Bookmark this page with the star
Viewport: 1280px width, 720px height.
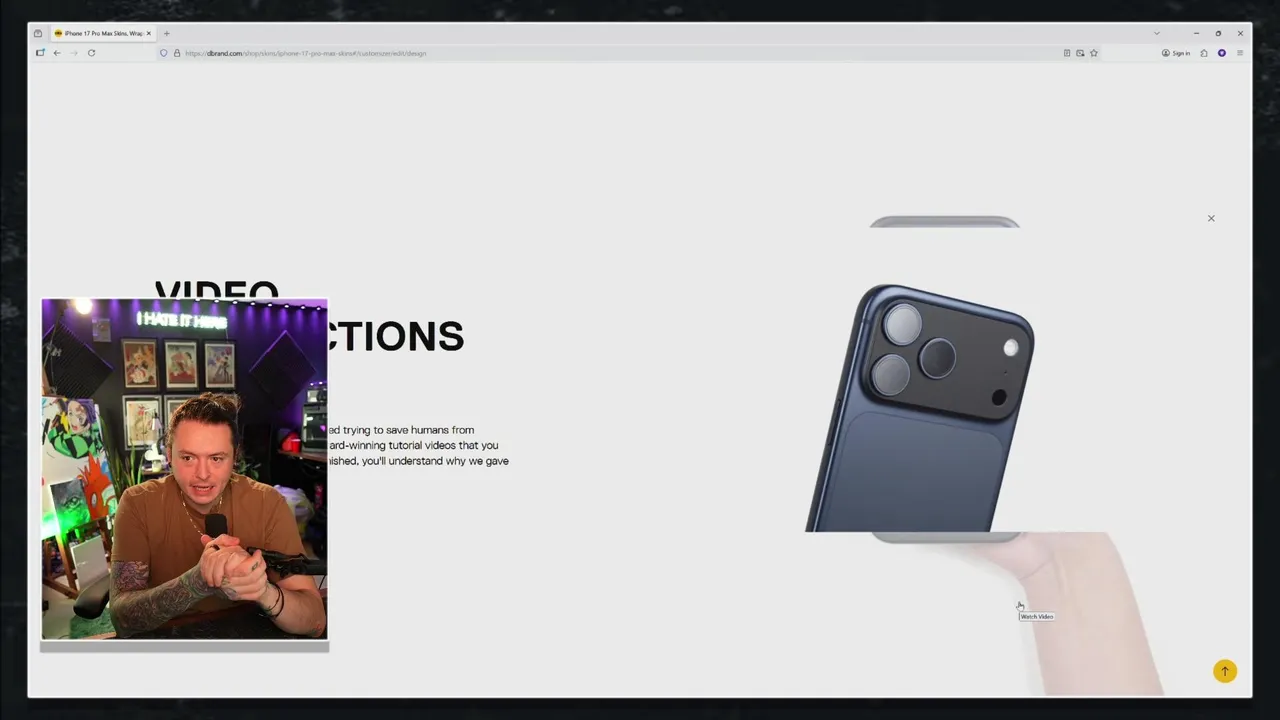(x=1094, y=53)
